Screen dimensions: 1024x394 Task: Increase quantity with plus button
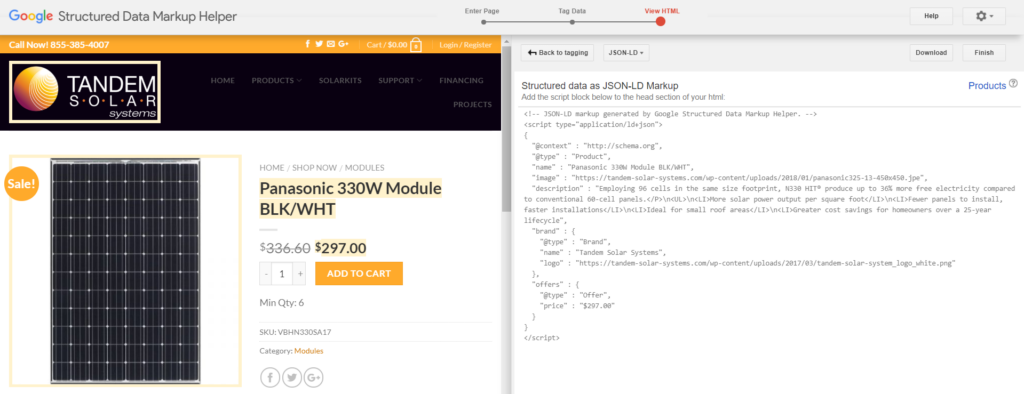[300, 274]
